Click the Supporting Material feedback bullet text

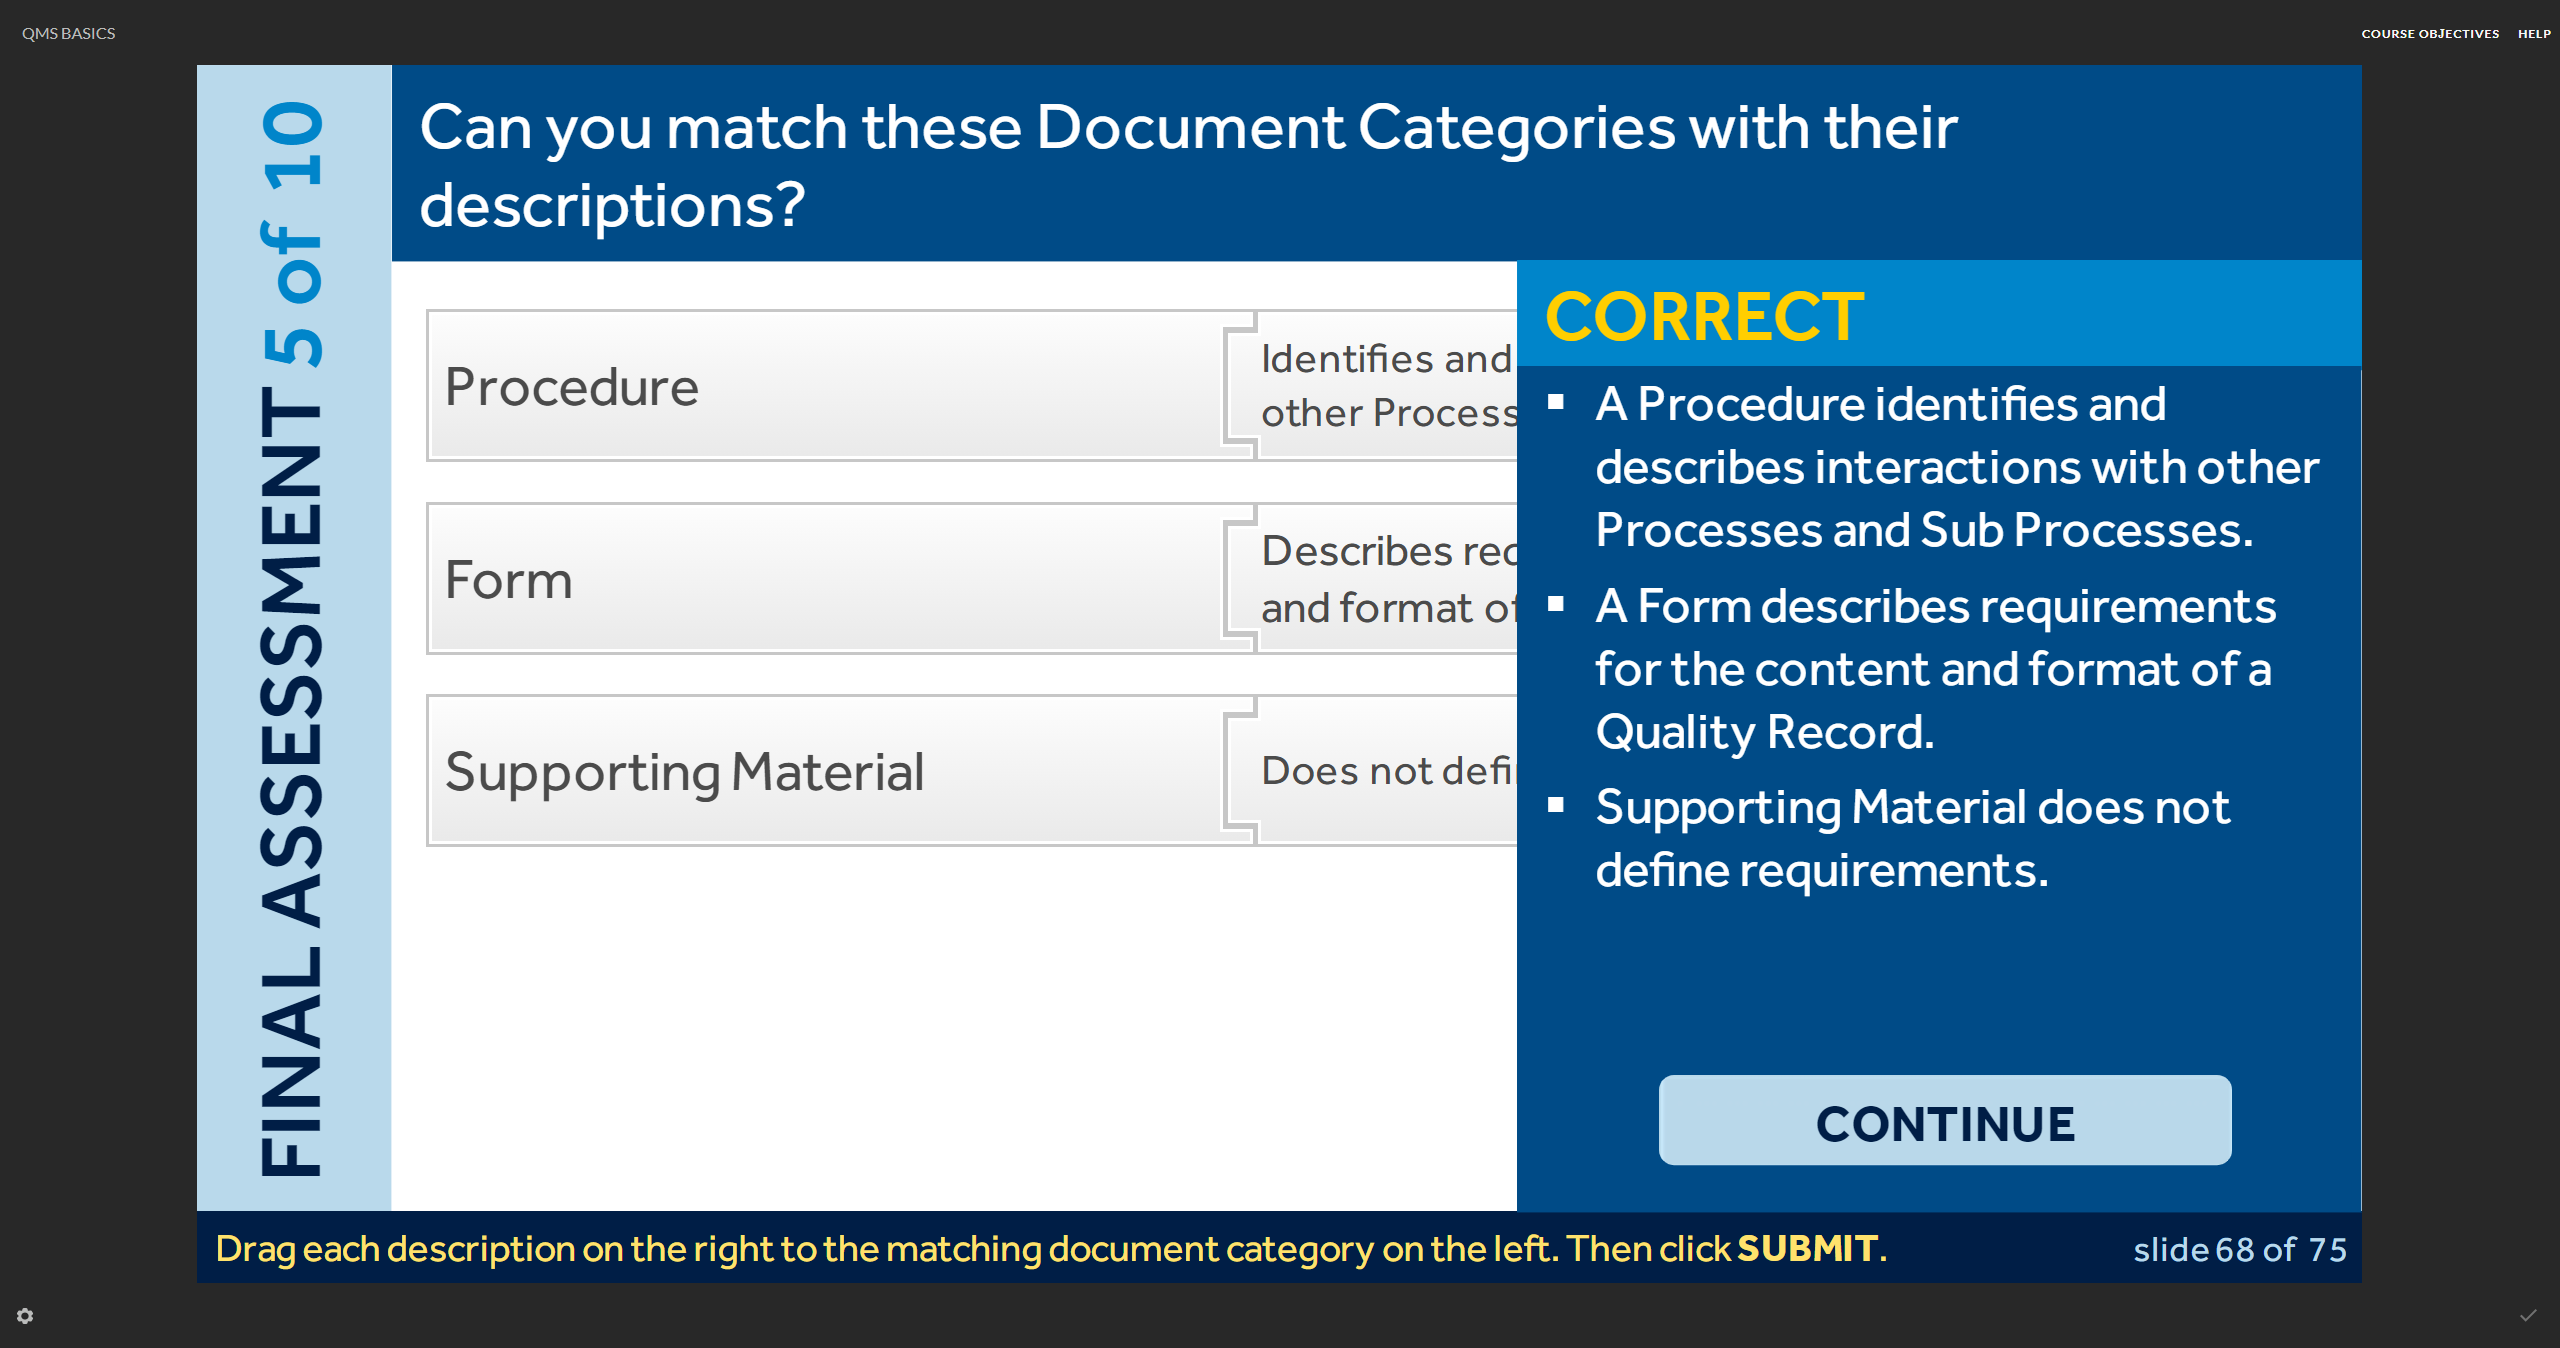pos(1912,838)
